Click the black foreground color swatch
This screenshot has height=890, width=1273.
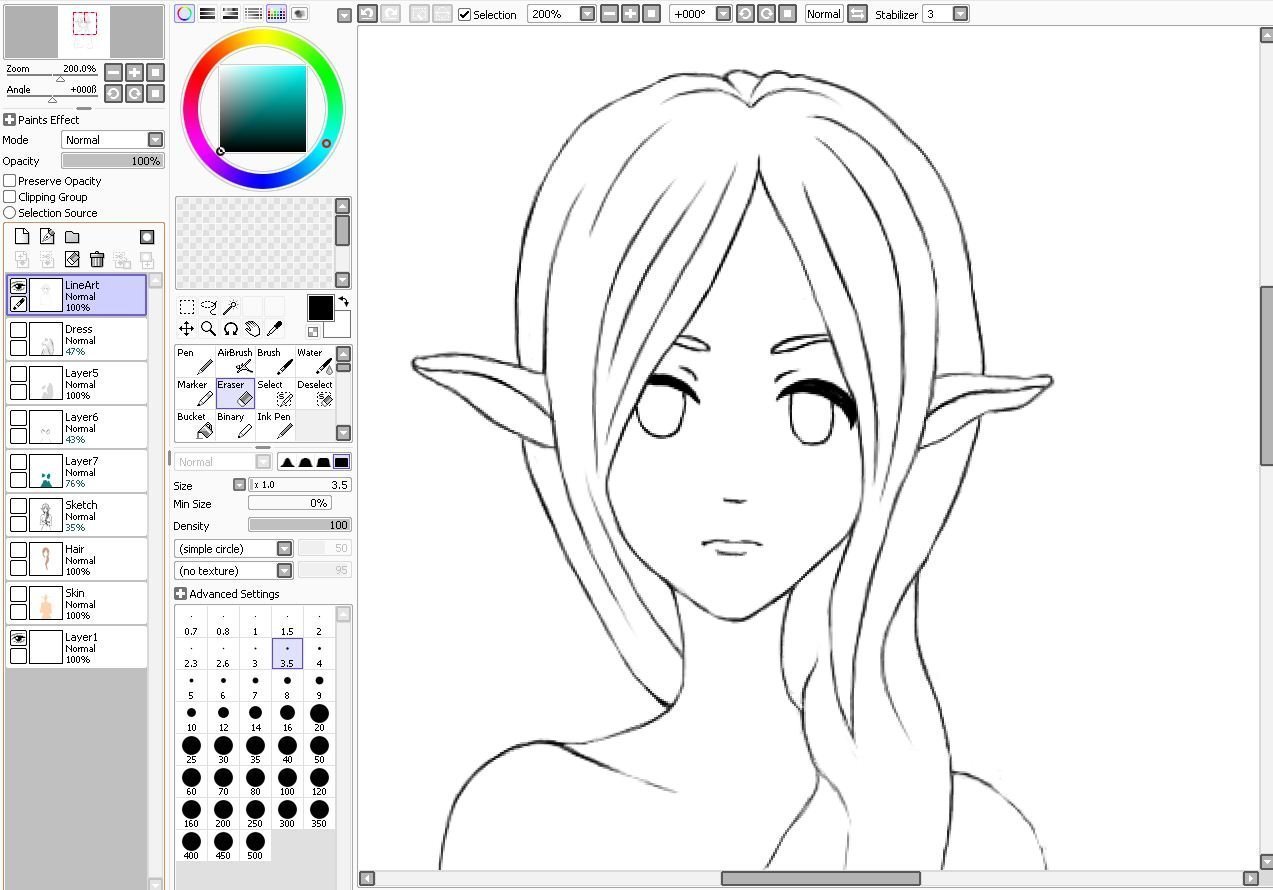point(320,308)
